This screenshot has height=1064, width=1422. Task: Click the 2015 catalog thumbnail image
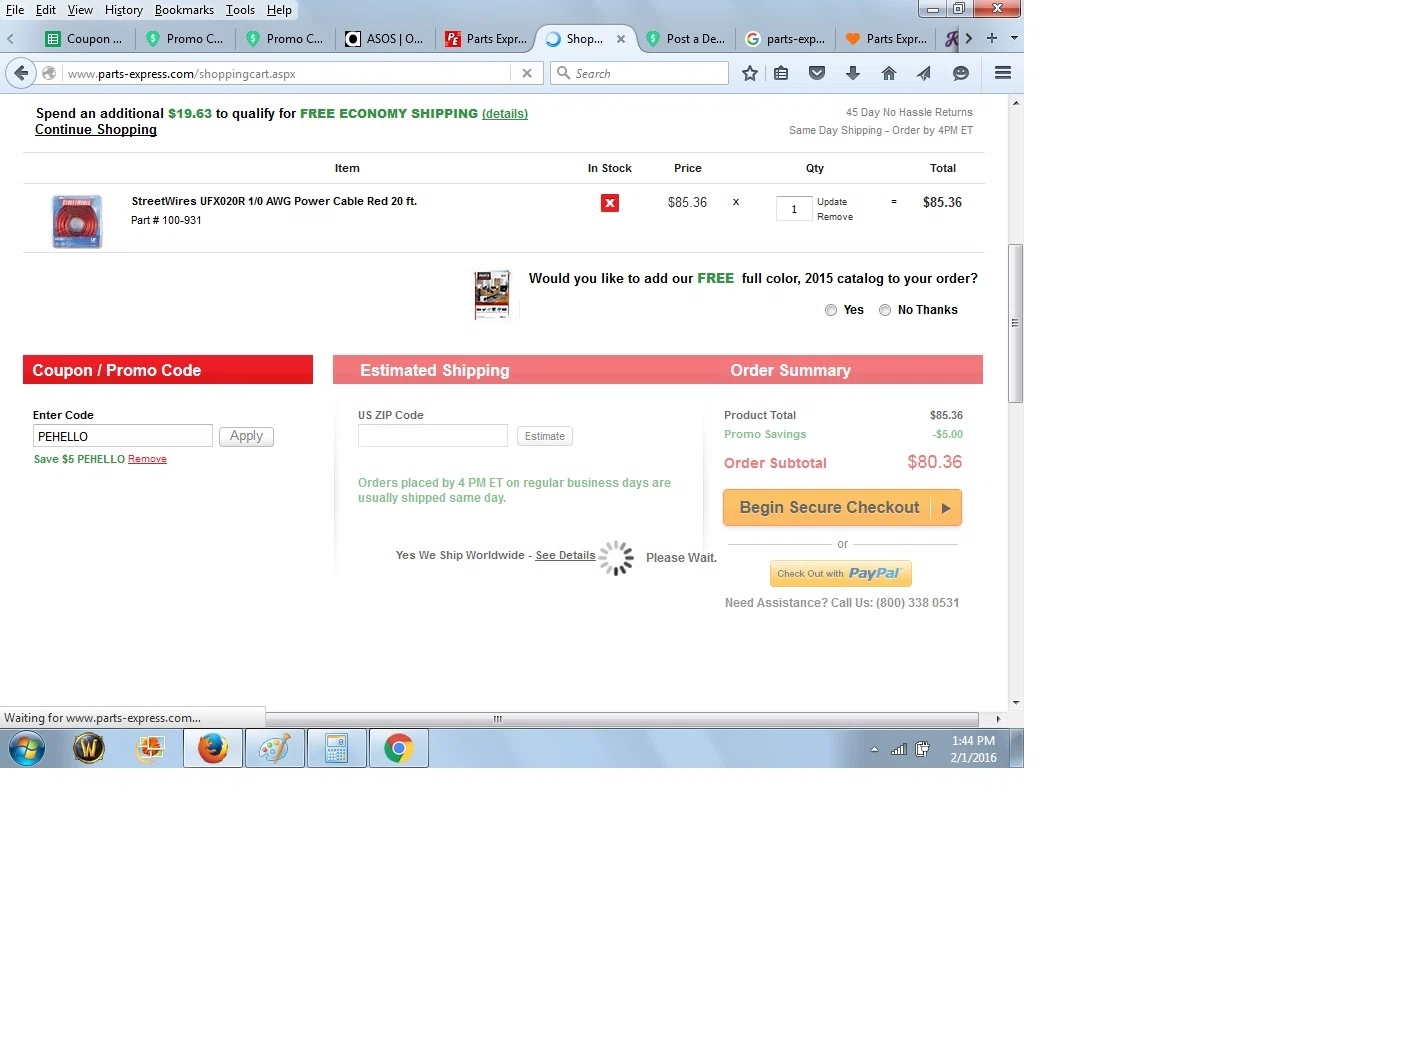point(492,294)
